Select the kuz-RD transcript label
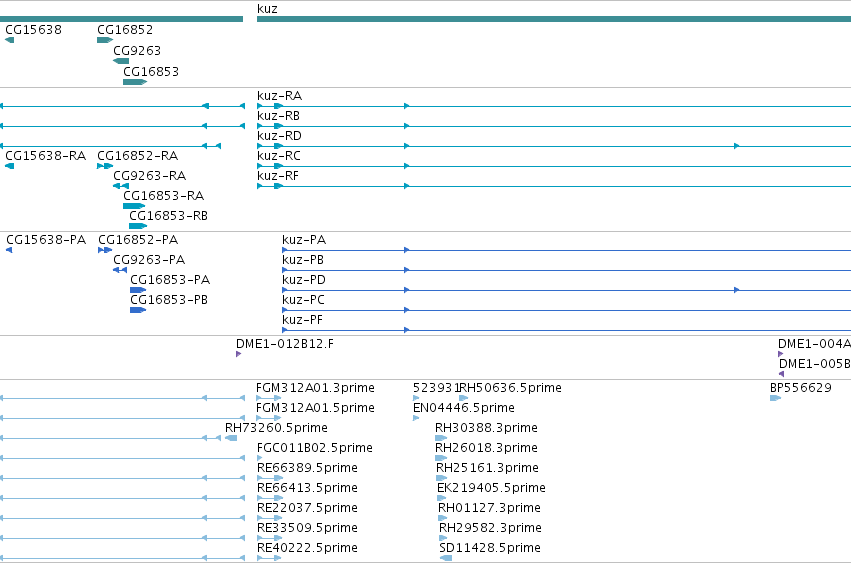Viewport: 851px width, 563px height. click(x=280, y=136)
